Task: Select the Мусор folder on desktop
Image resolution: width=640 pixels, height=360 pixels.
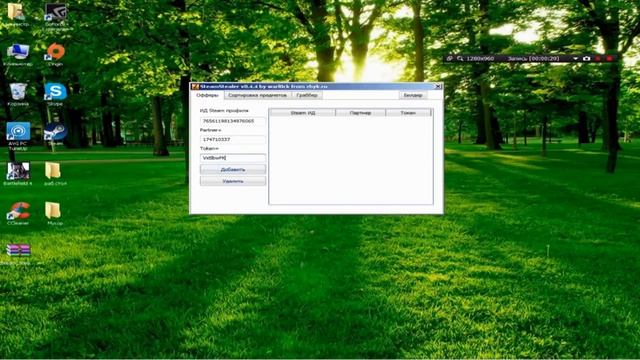Action: click(53, 213)
